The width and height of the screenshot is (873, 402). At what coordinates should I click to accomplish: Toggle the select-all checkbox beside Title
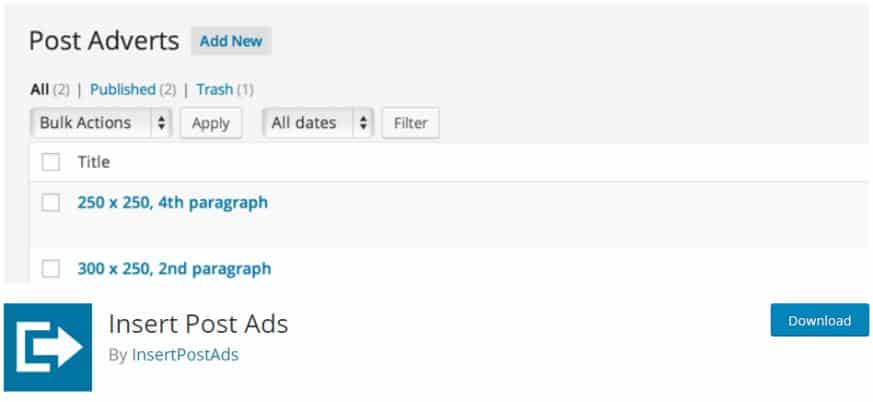pyautogui.click(x=51, y=162)
